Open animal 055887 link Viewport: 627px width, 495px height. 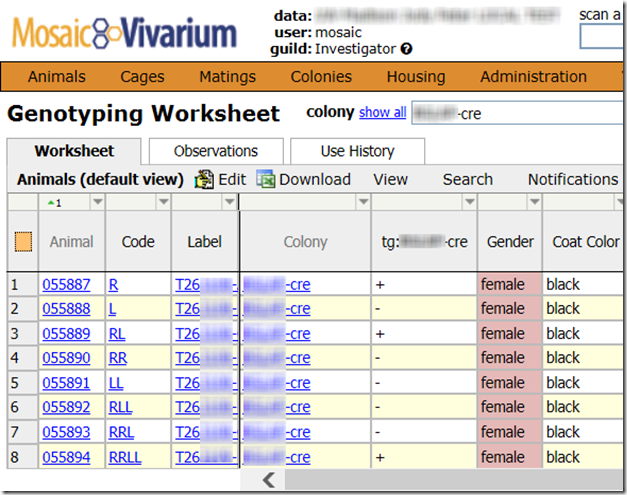(66, 285)
